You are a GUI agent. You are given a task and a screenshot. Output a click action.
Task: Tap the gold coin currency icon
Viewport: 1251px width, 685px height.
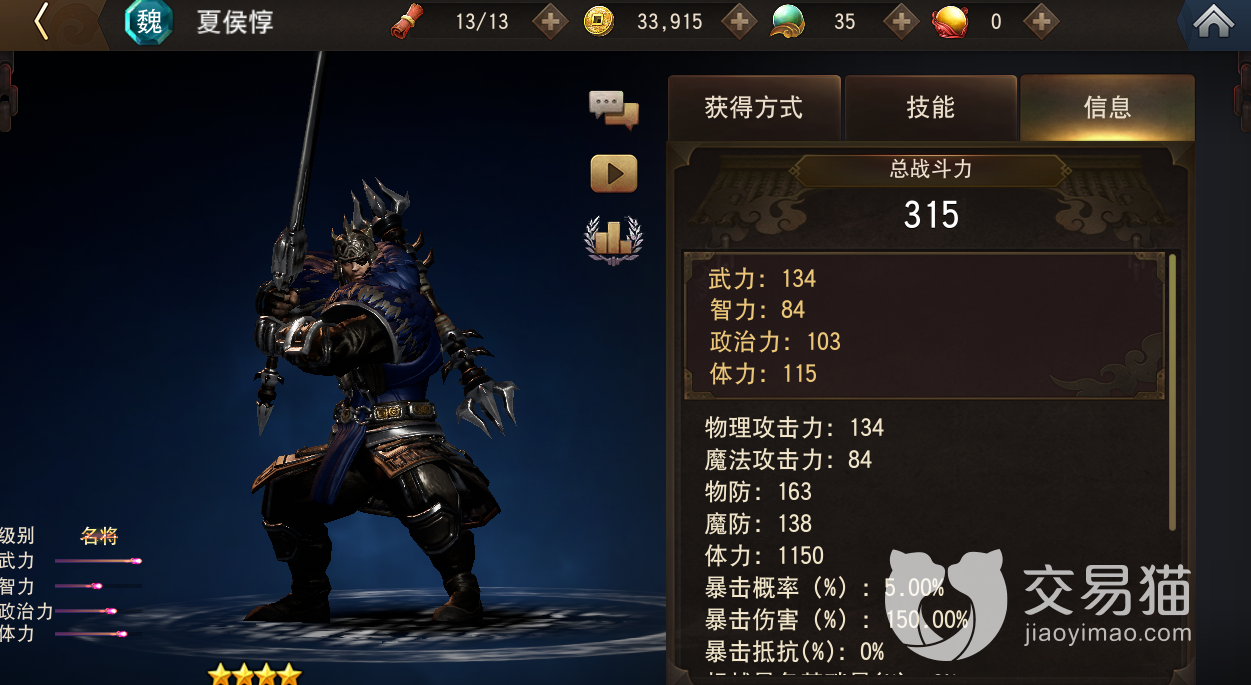click(x=598, y=21)
